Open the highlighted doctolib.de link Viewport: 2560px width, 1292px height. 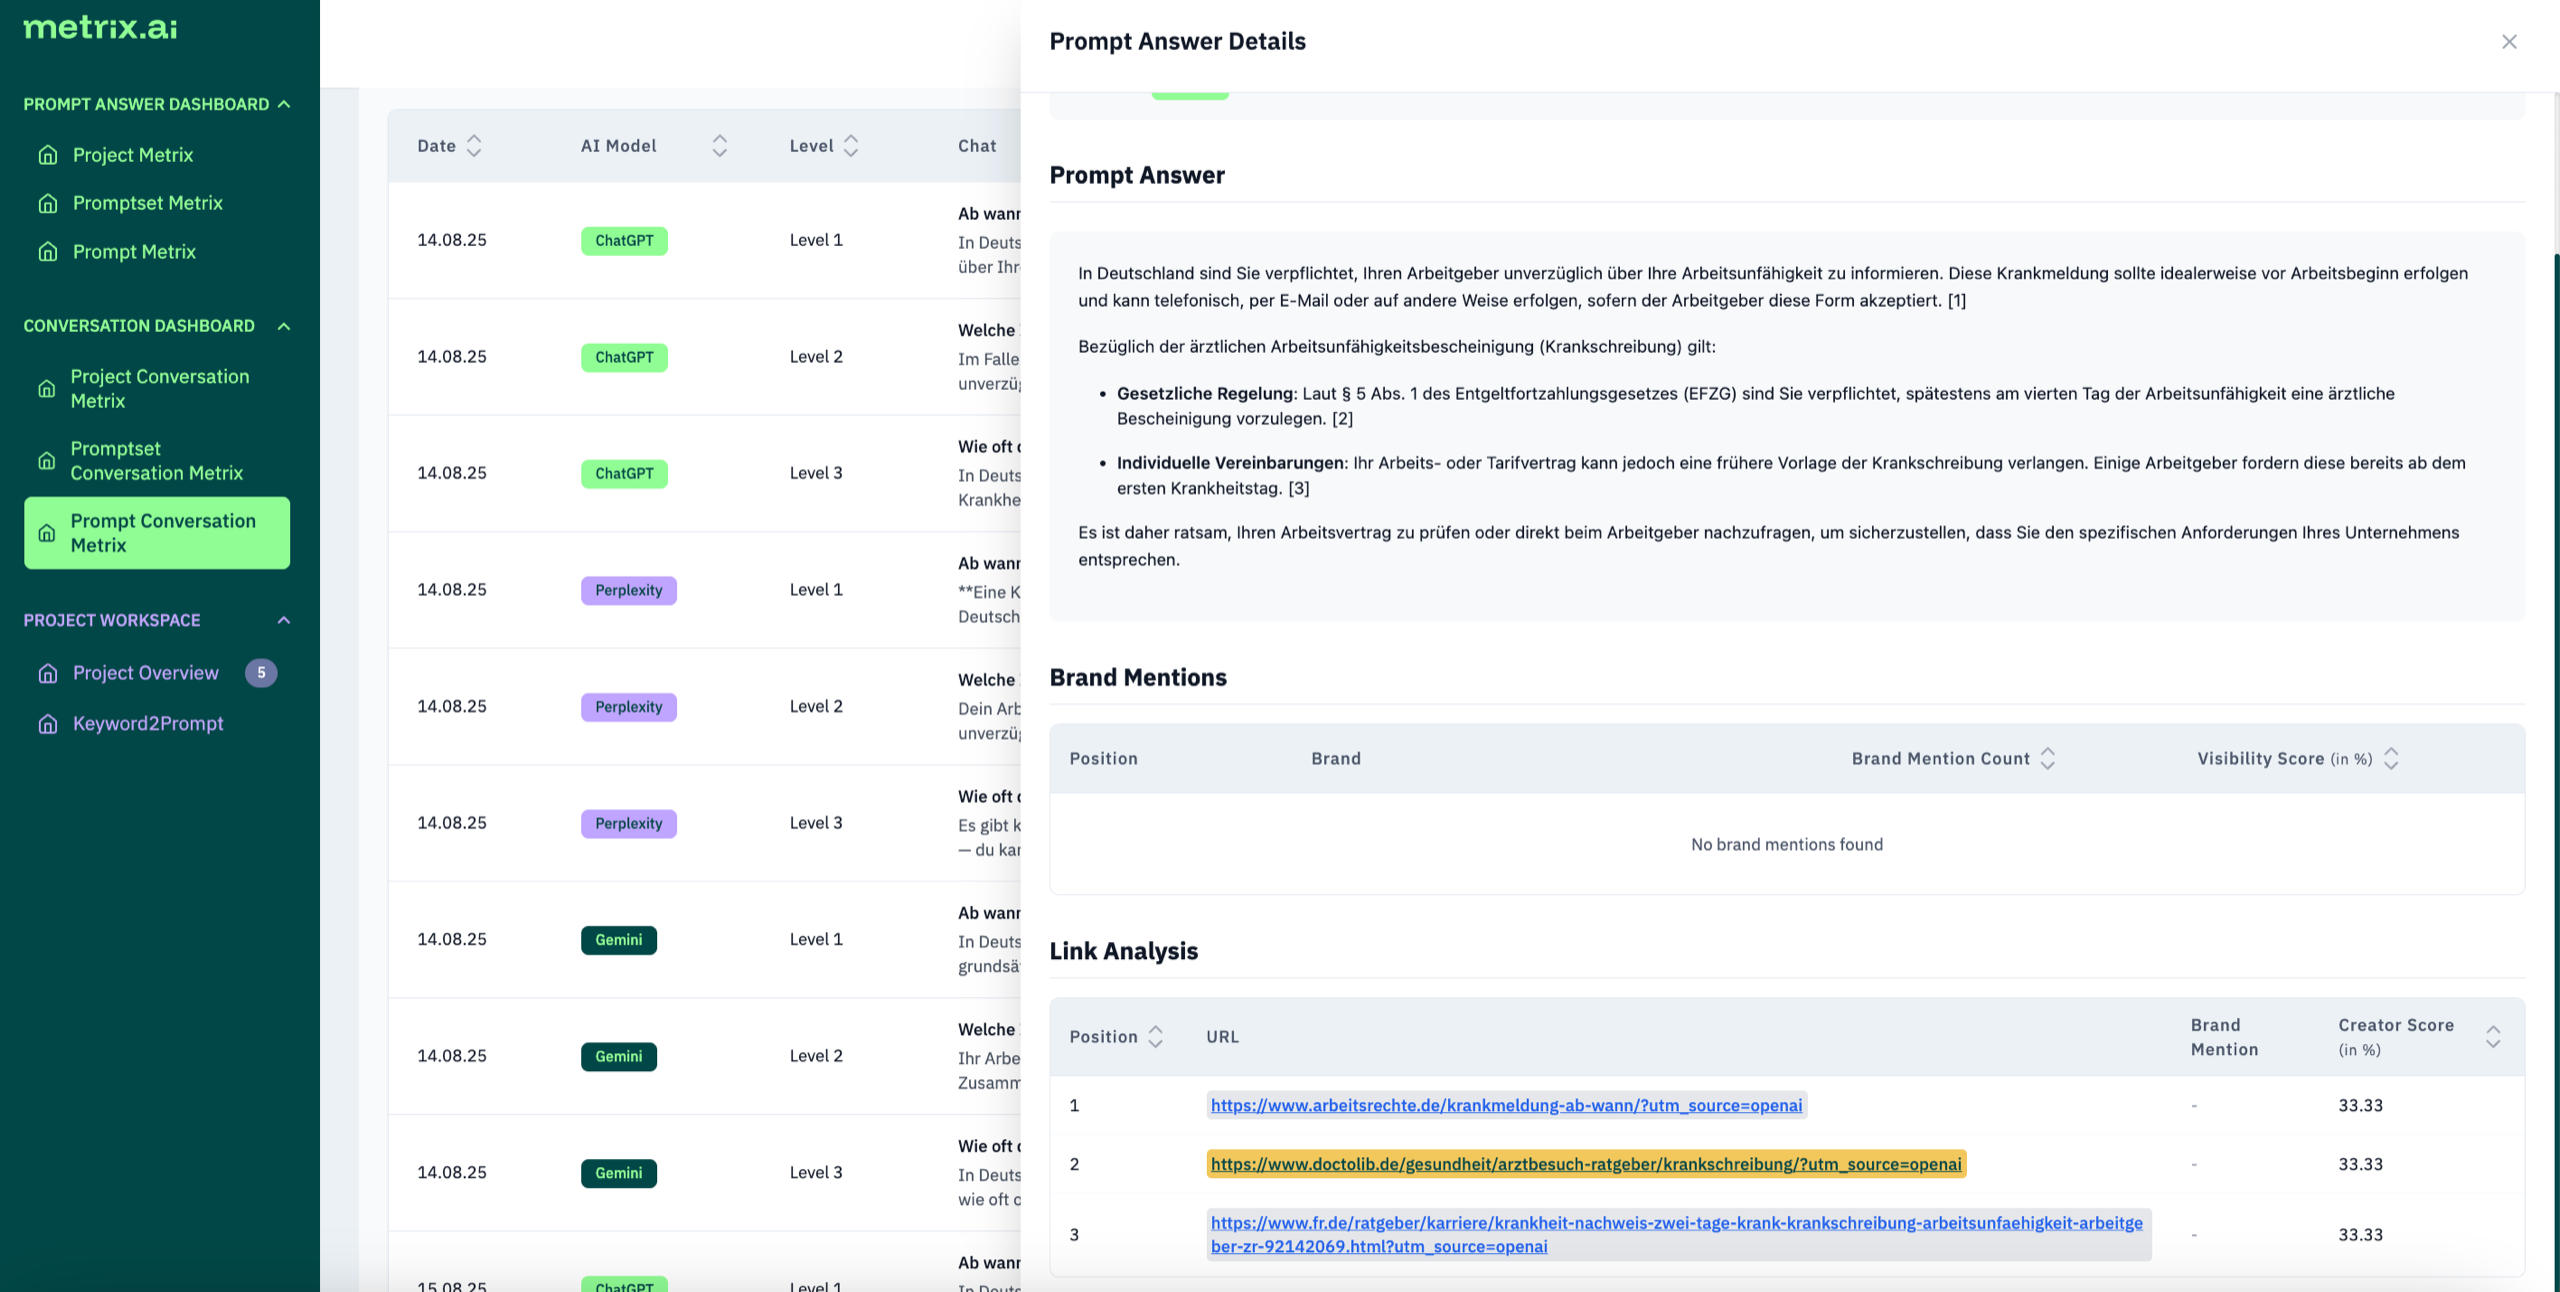tap(1585, 1164)
